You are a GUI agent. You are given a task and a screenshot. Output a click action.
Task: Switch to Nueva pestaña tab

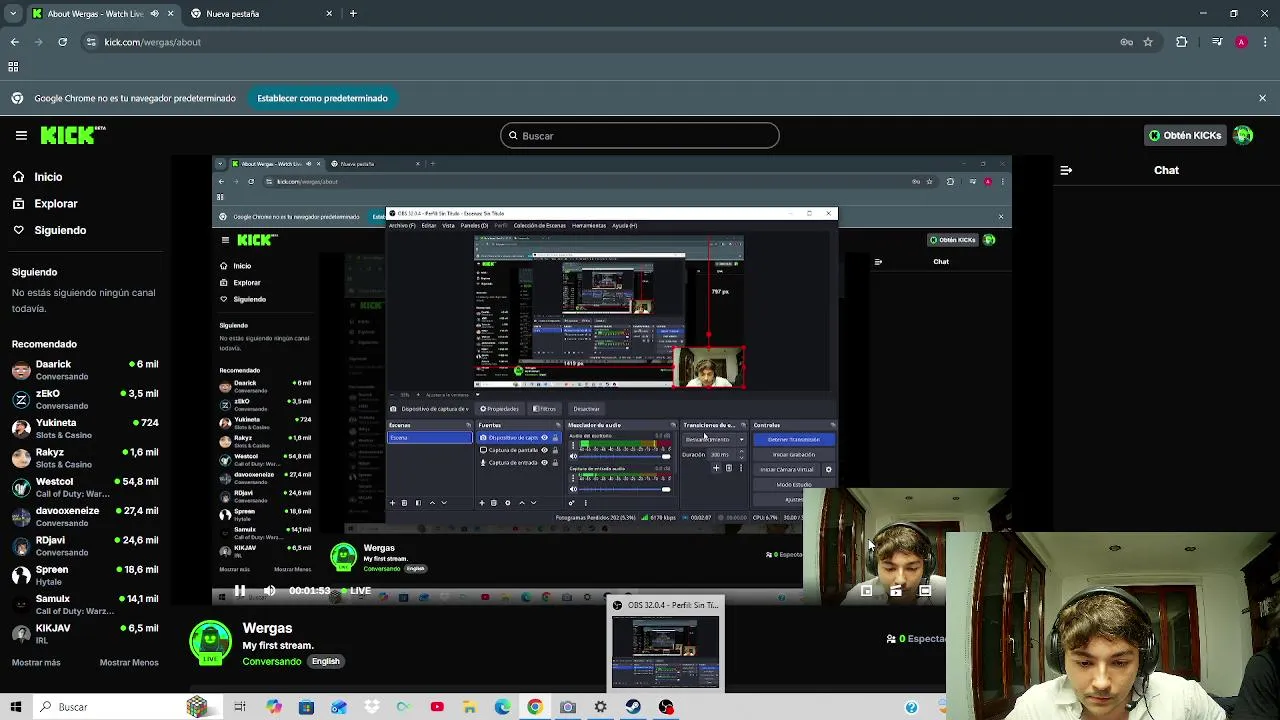pos(260,14)
